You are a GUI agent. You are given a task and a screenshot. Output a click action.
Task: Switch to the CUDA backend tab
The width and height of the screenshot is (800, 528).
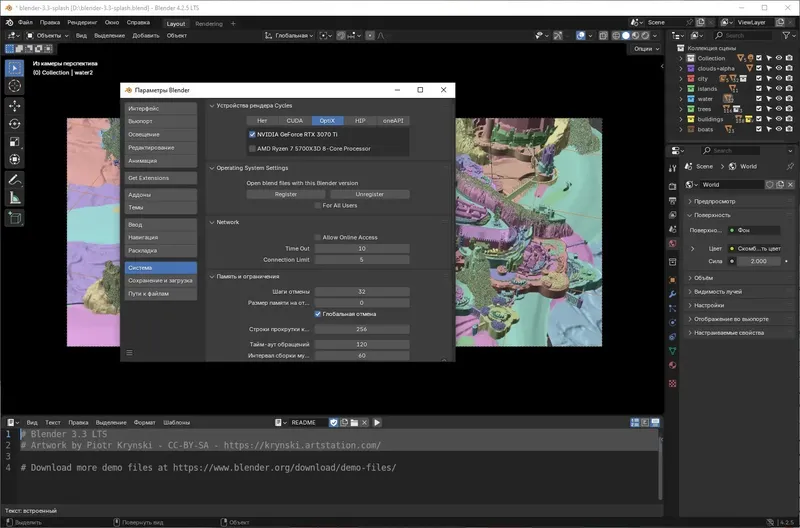point(294,120)
